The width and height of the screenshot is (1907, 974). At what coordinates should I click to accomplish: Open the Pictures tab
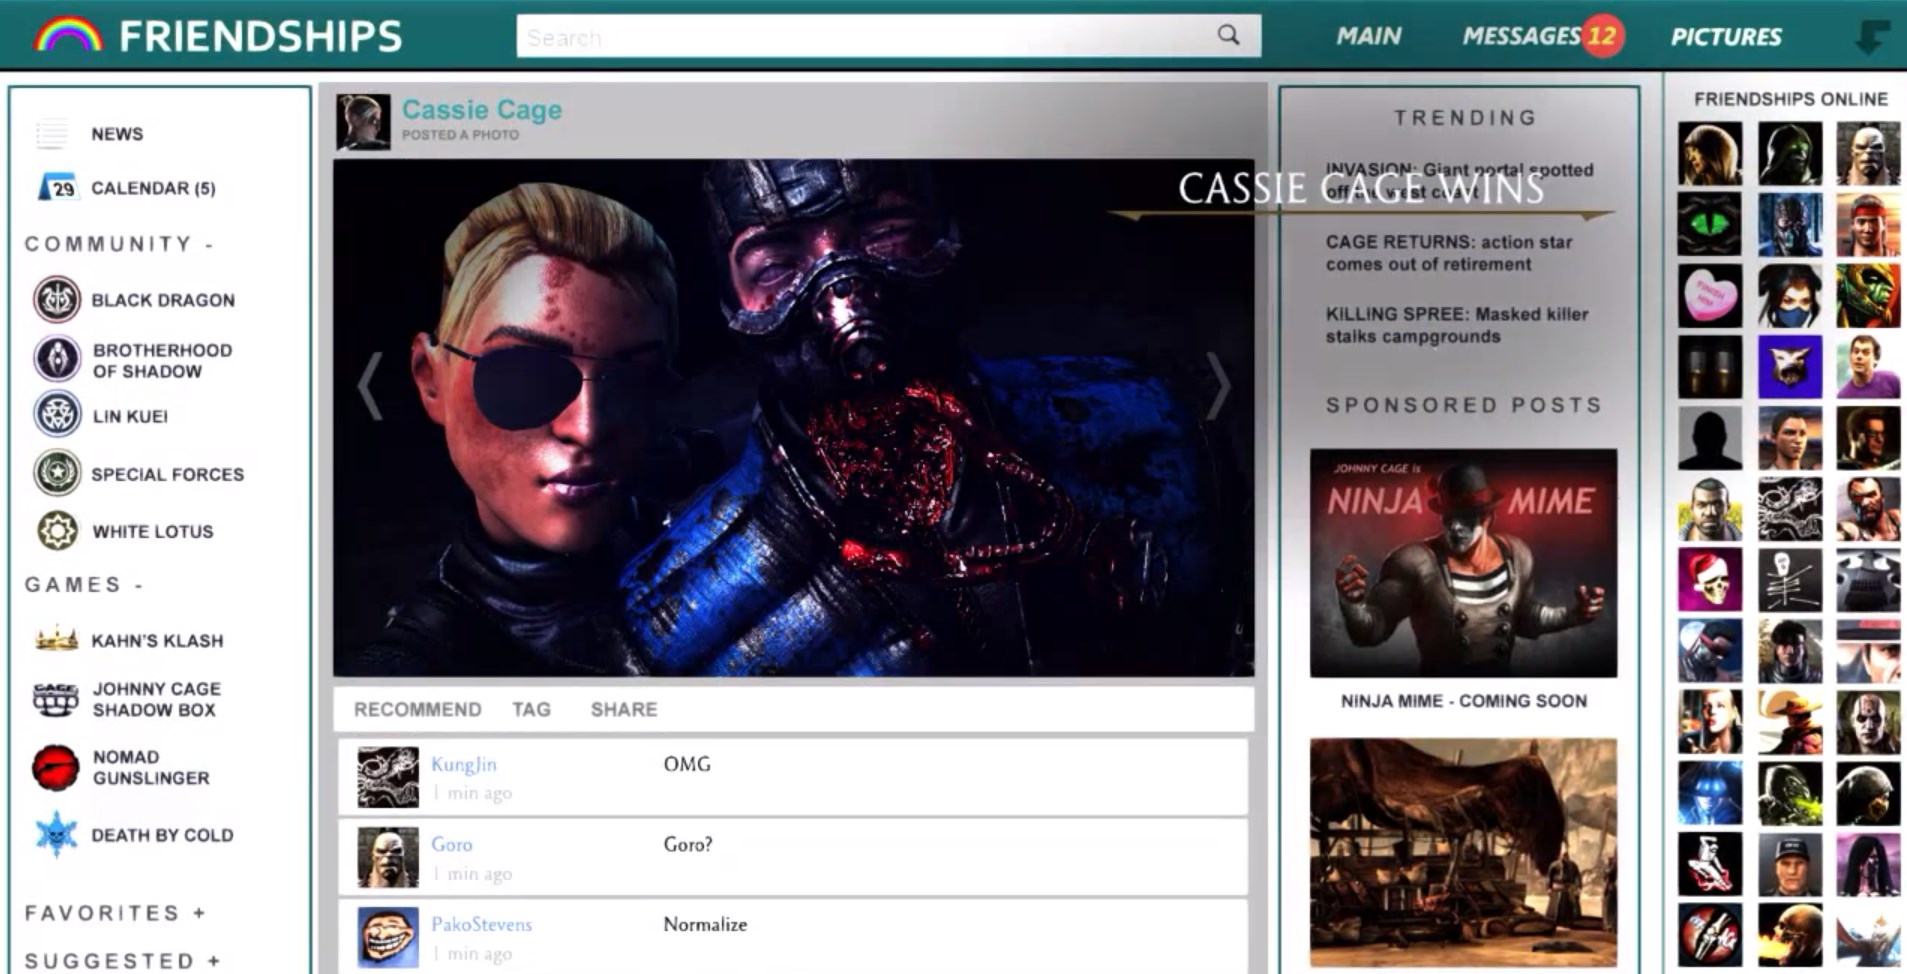click(1726, 36)
